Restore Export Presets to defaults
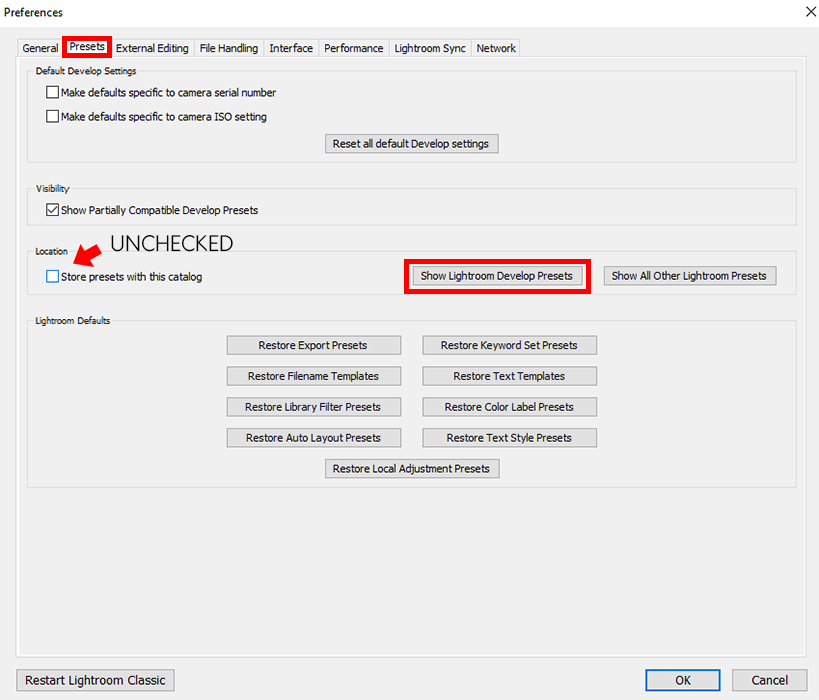This screenshot has width=819, height=700. pyautogui.click(x=313, y=346)
